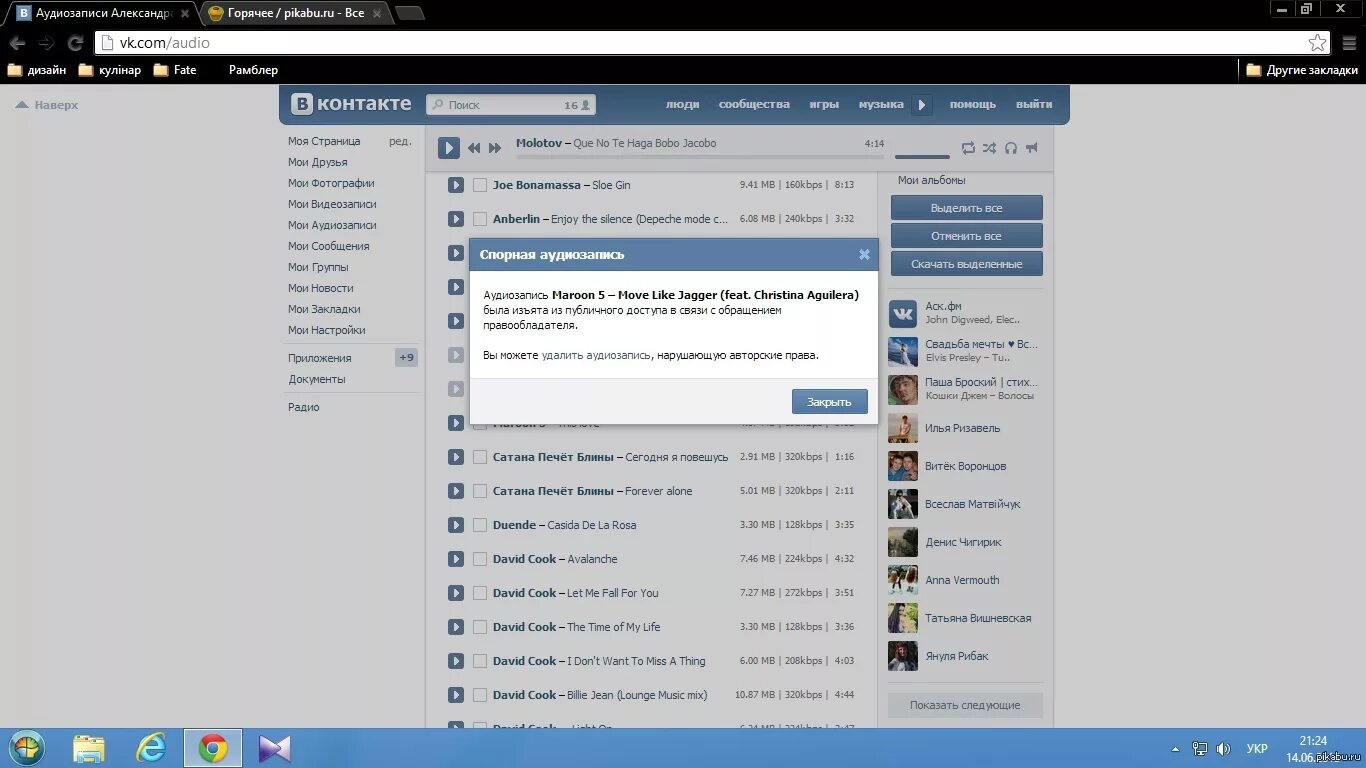Skip to previous track in player
Viewport: 1366px width, 768px height.
pyautogui.click(x=474, y=148)
